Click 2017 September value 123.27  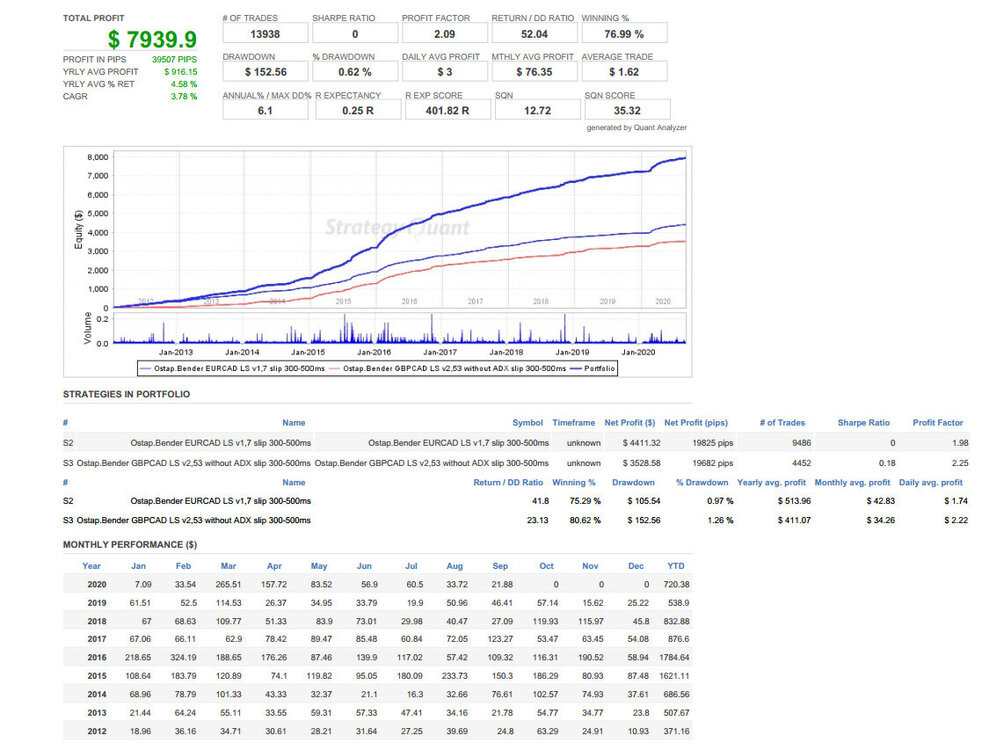[x=500, y=639]
